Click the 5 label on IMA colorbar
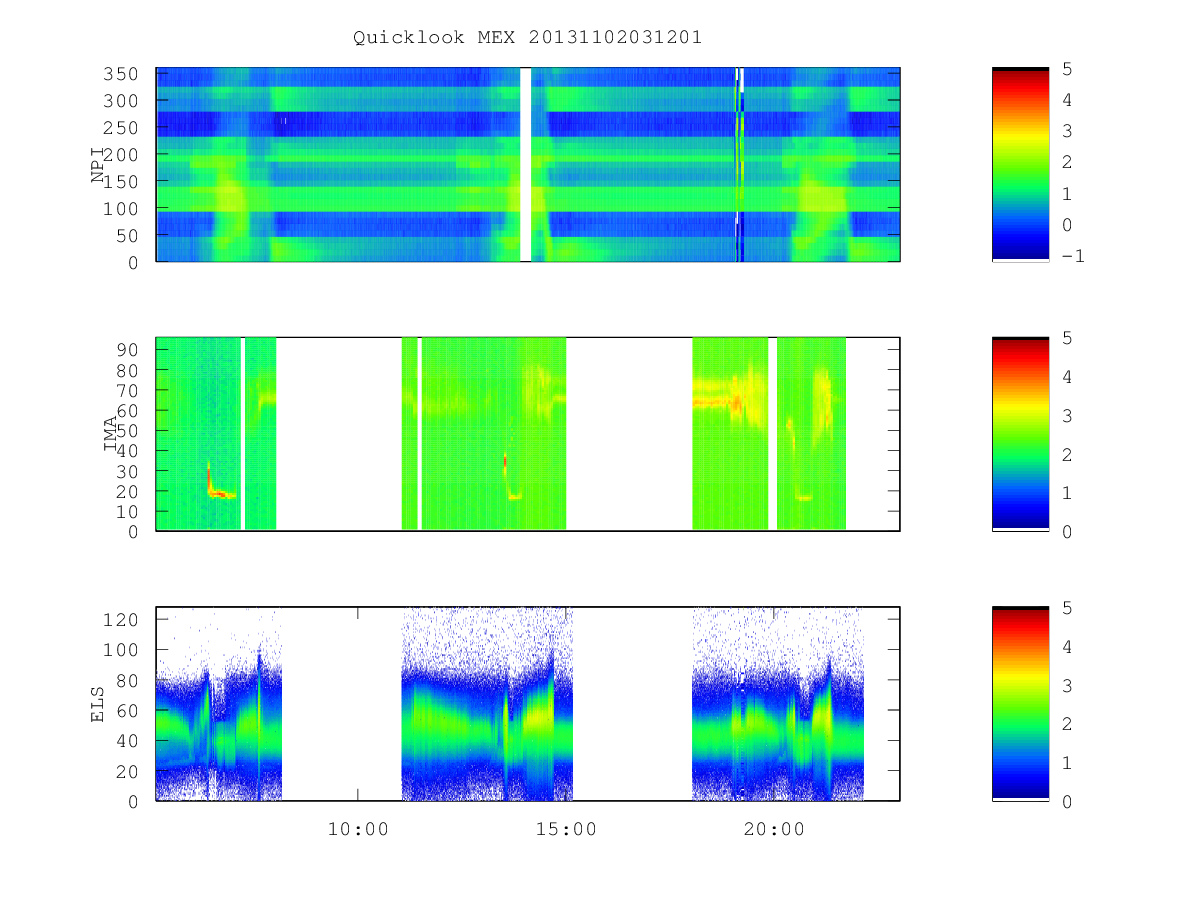The width and height of the screenshot is (1200, 900). (1068, 338)
